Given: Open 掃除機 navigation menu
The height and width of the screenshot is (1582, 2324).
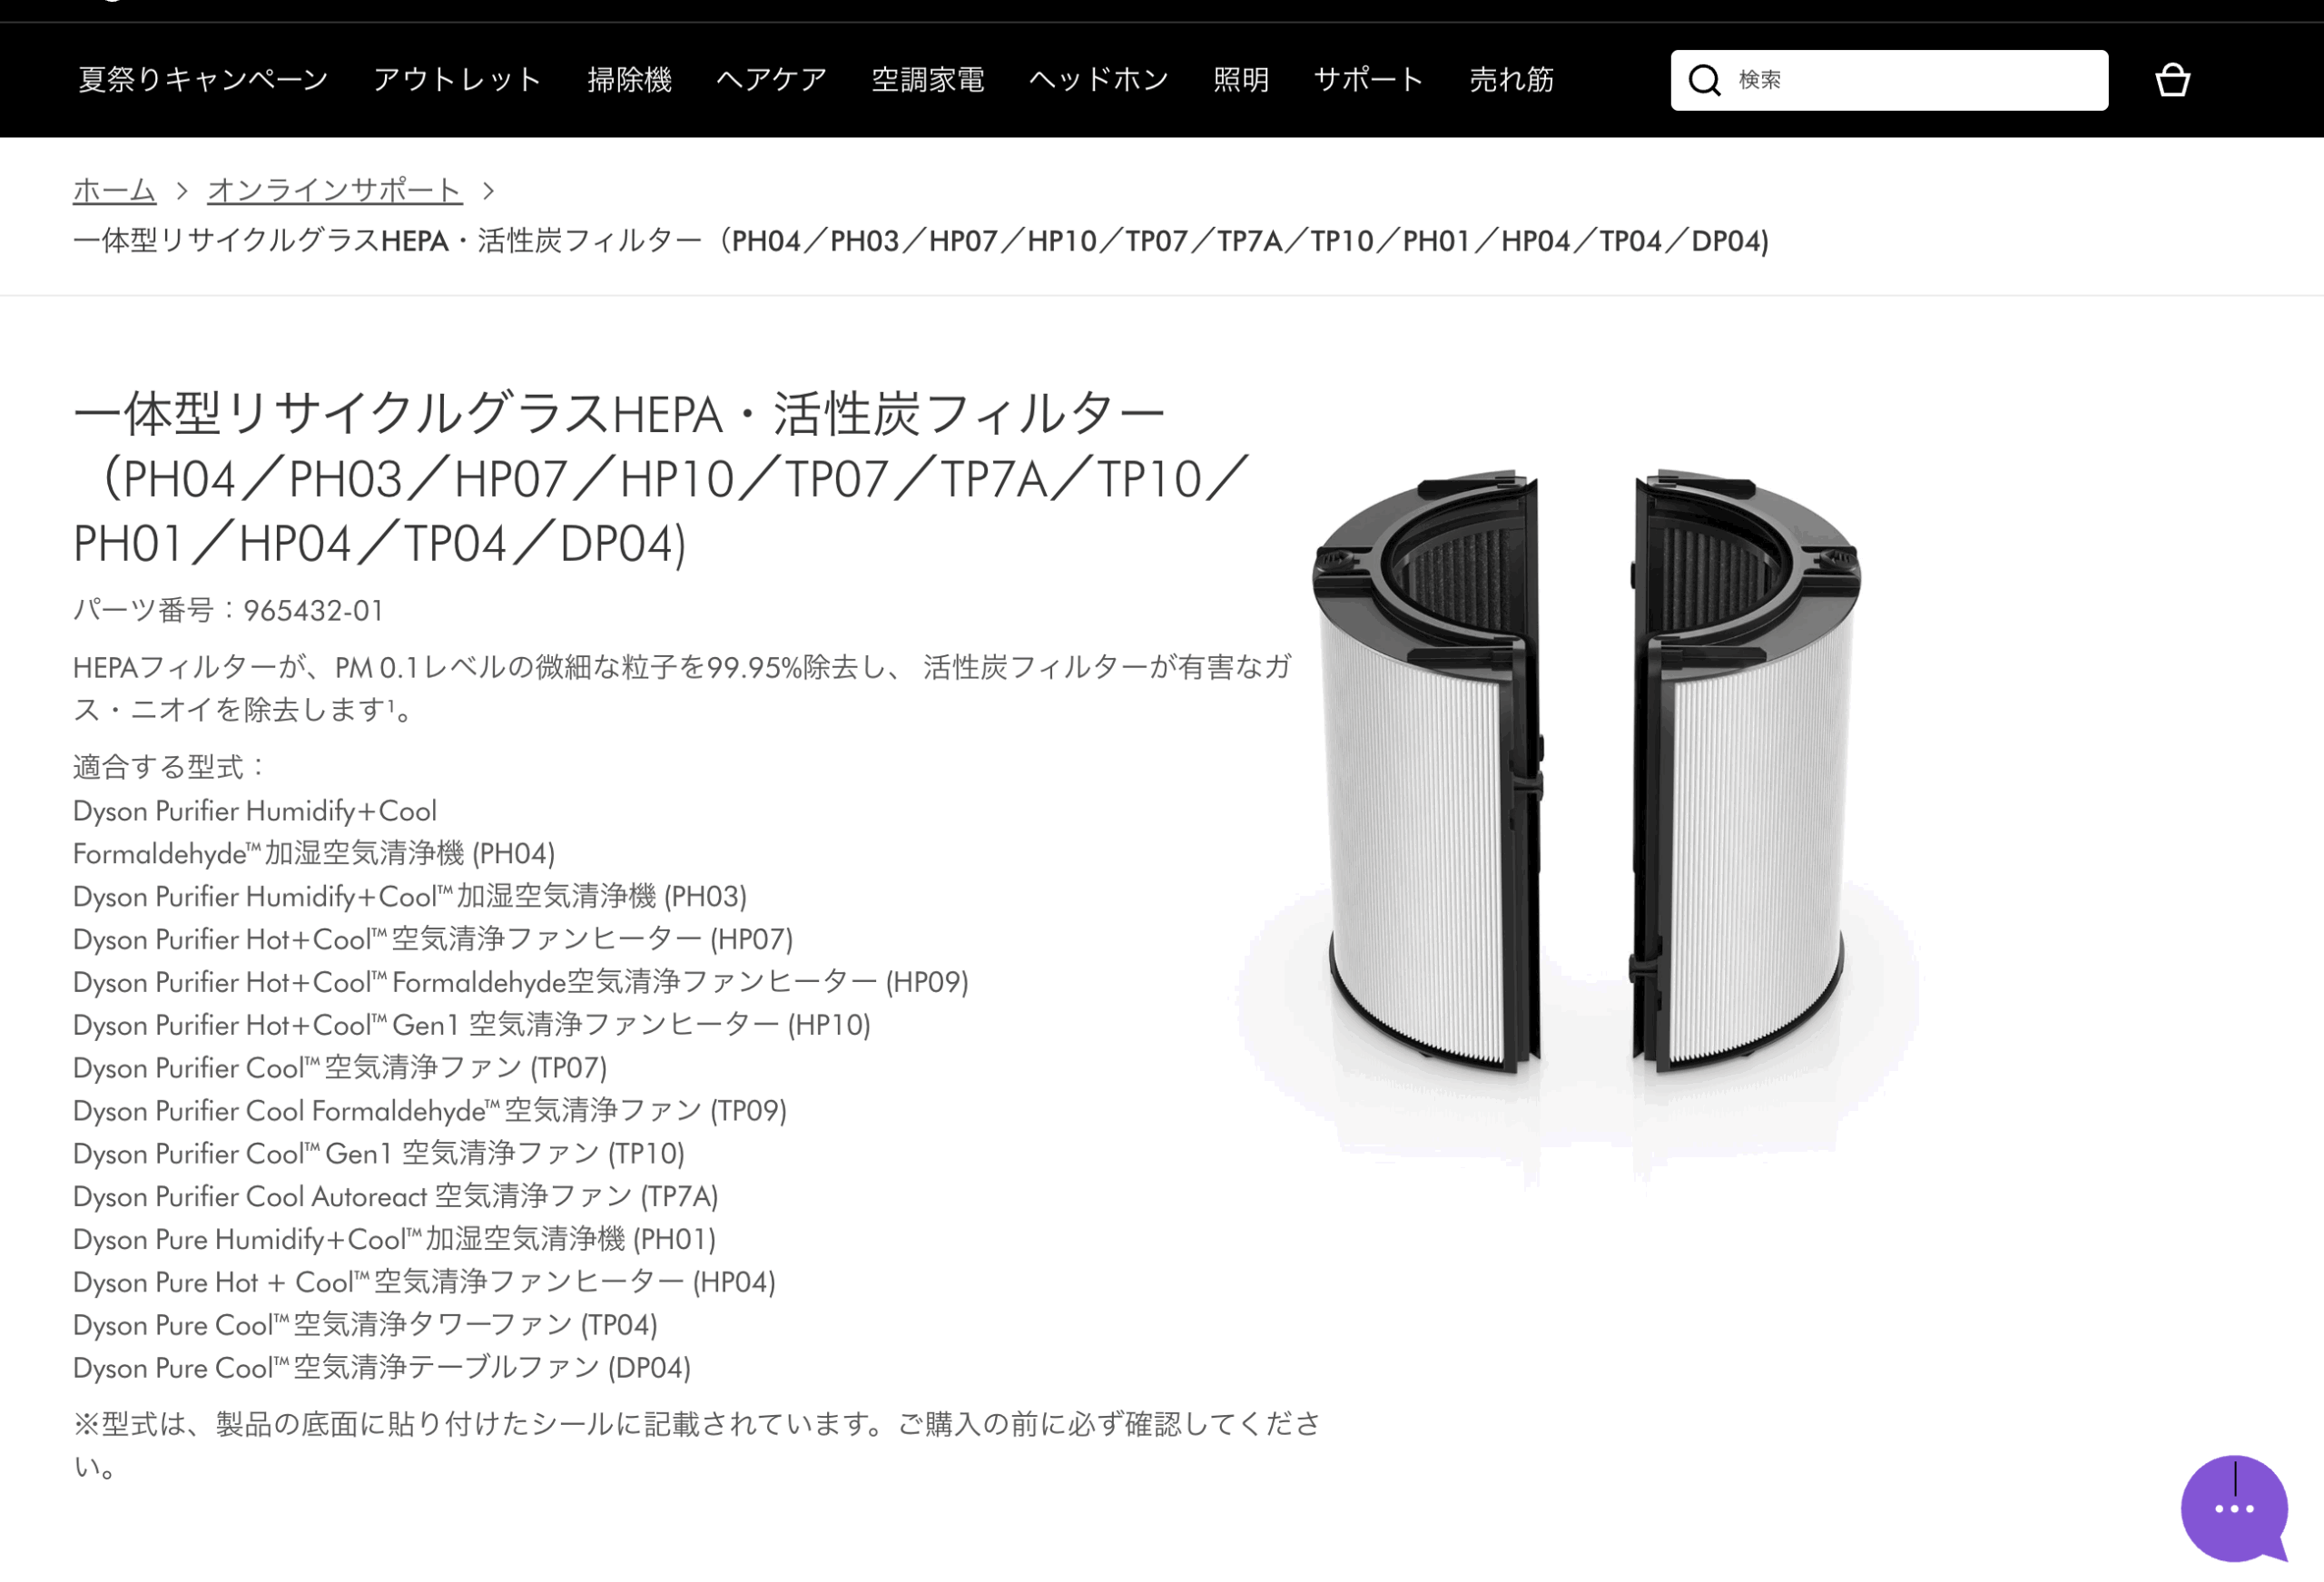Looking at the screenshot, I should (x=629, y=80).
